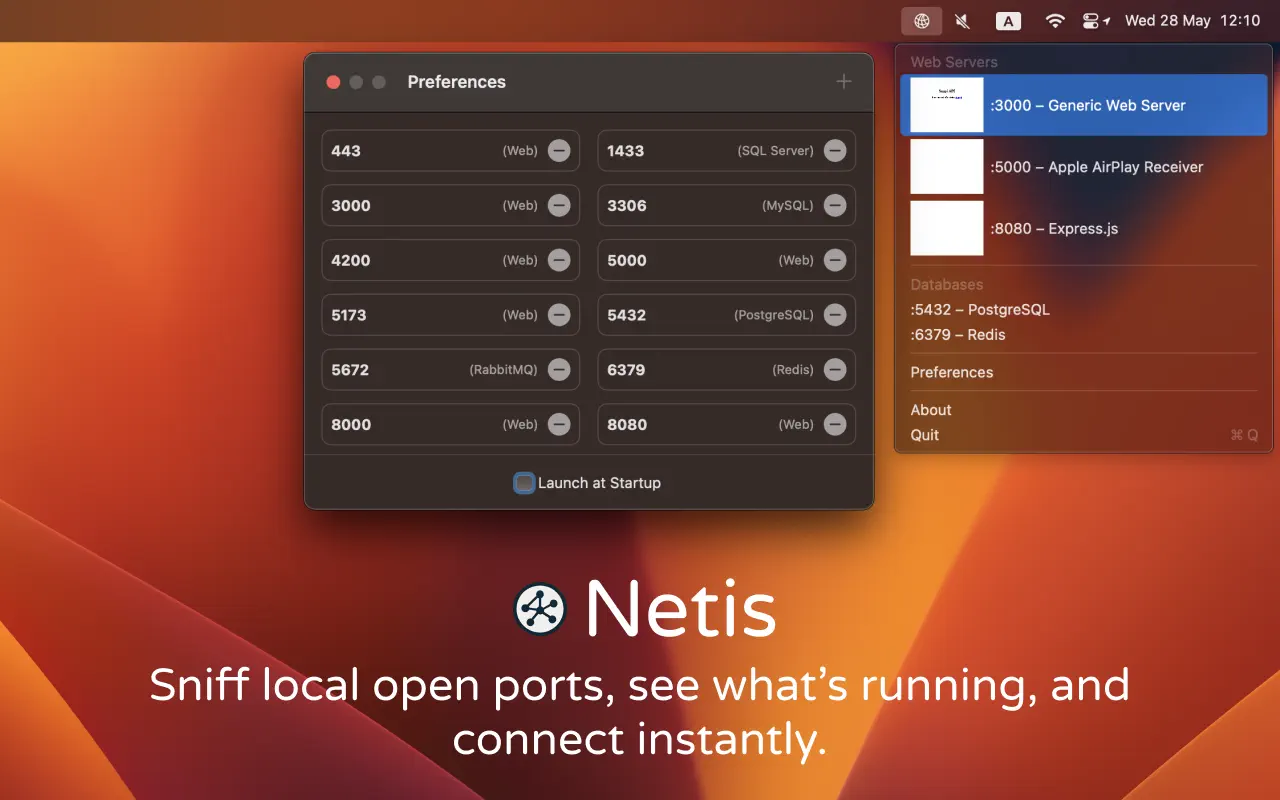Remove port 1433 SQL Server via minus icon
The height and width of the screenshot is (800, 1280).
coord(835,150)
